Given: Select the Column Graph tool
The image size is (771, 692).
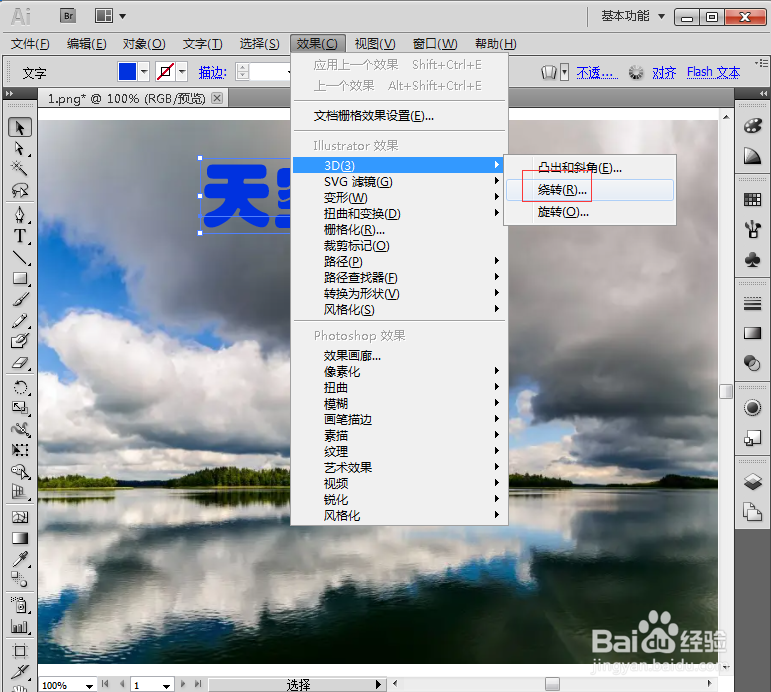Looking at the screenshot, I should [x=20, y=627].
